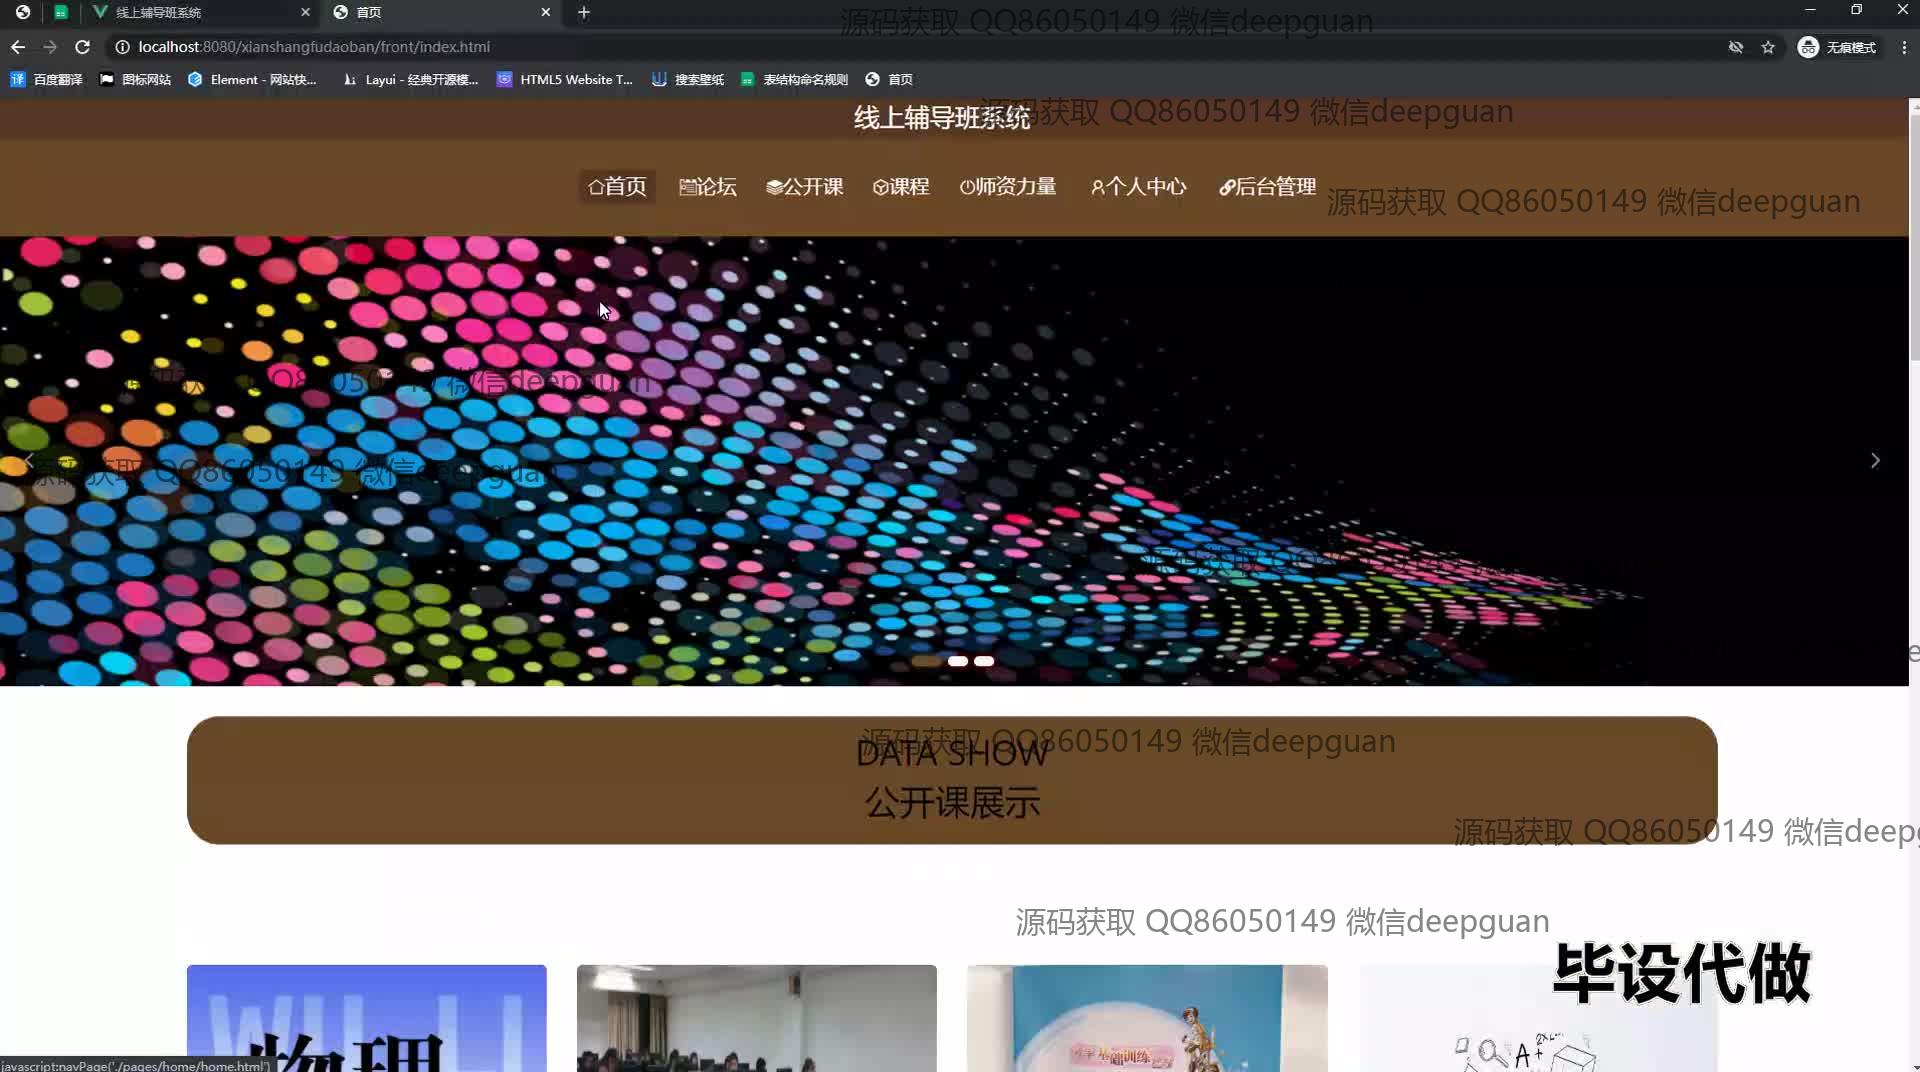The height and width of the screenshot is (1072, 1920).
Task: Select the last carousel indicator dot
Action: coord(984,661)
